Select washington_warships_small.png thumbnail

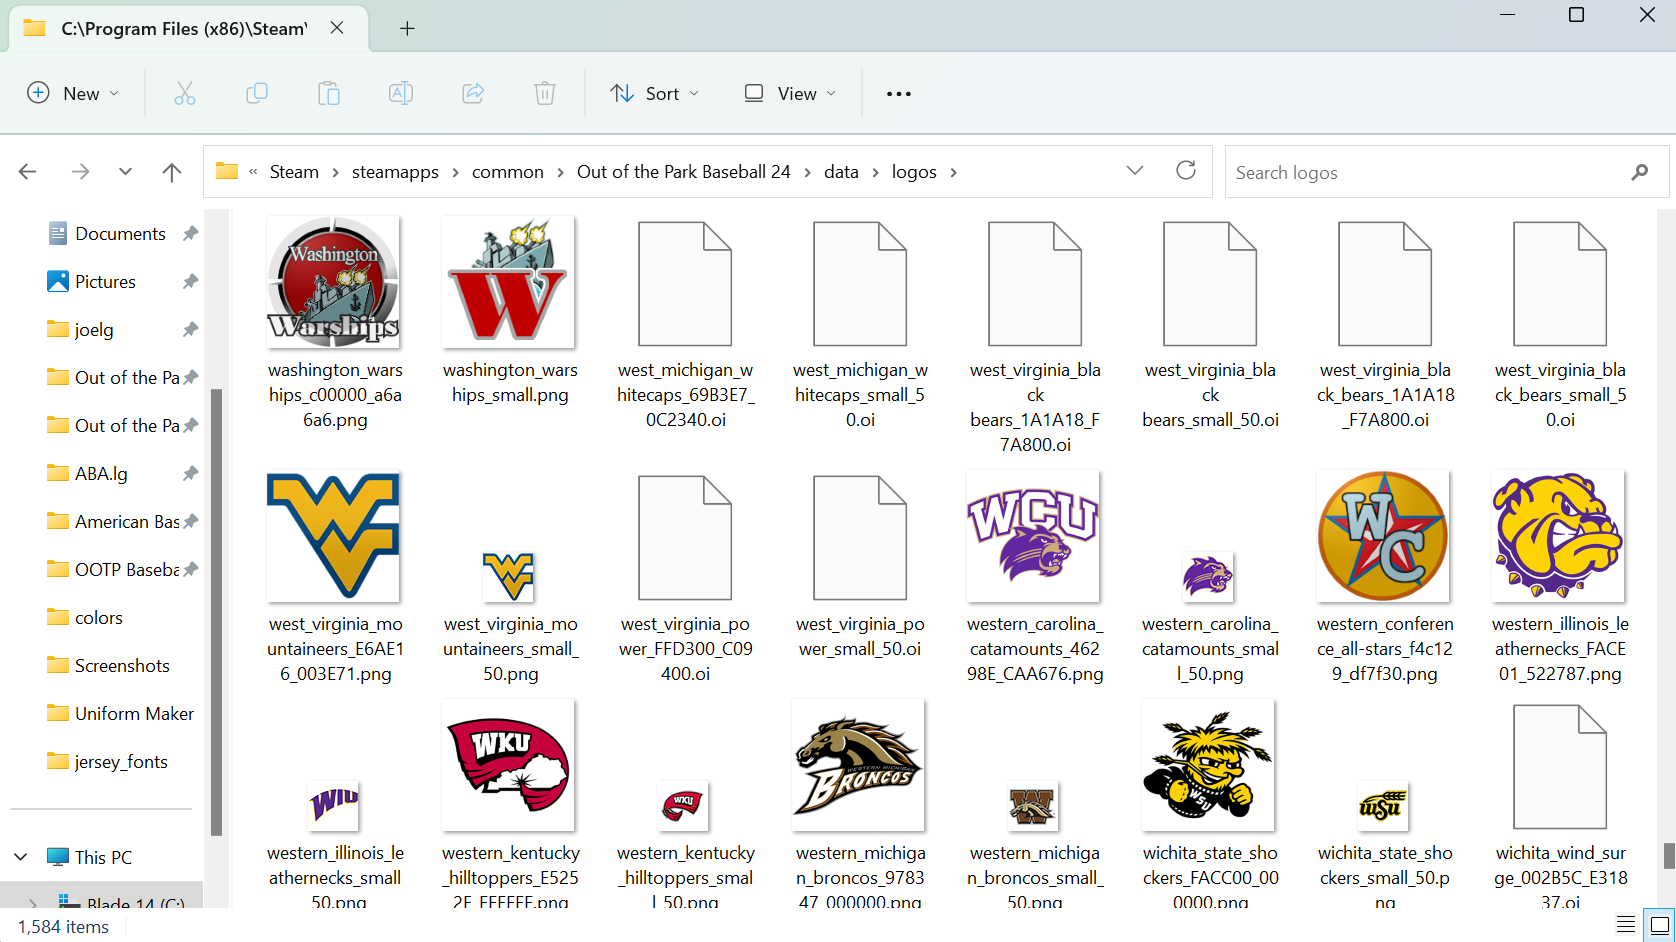coord(509,282)
